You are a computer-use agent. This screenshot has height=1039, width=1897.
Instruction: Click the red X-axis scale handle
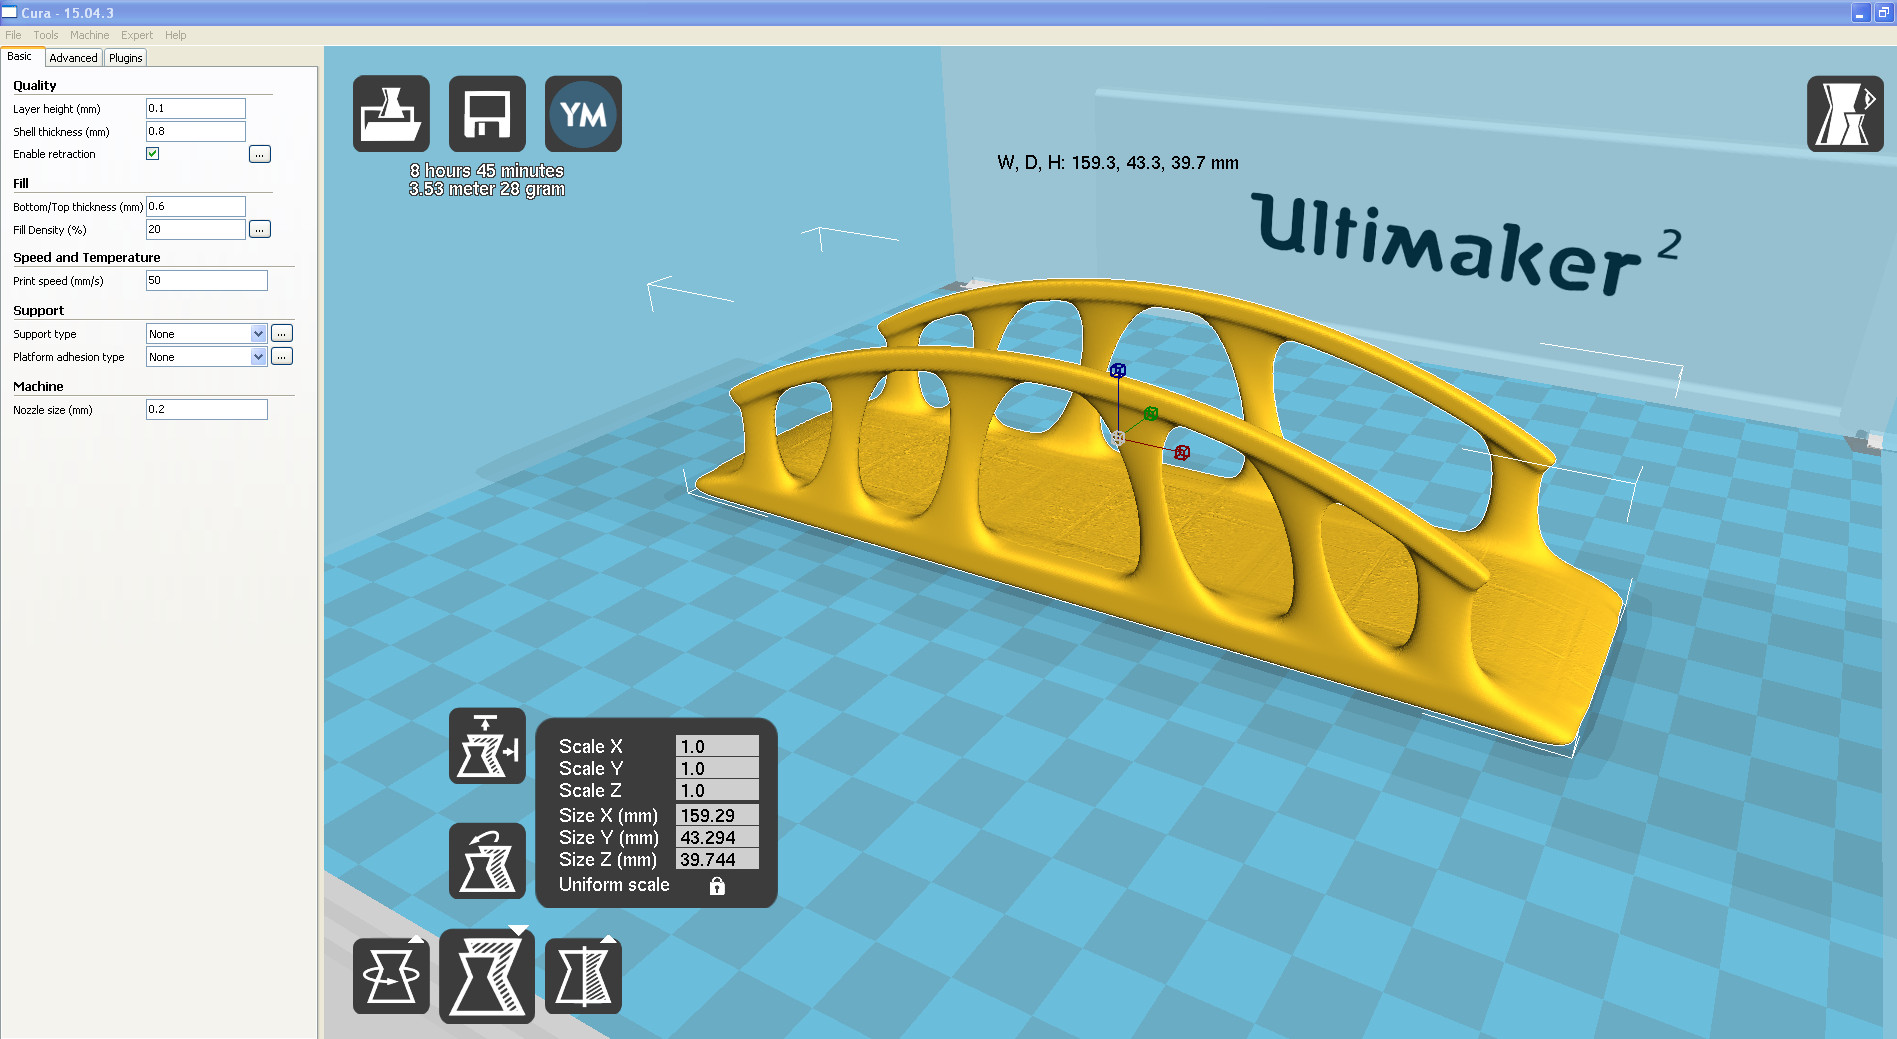pyautogui.click(x=1182, y=453)
